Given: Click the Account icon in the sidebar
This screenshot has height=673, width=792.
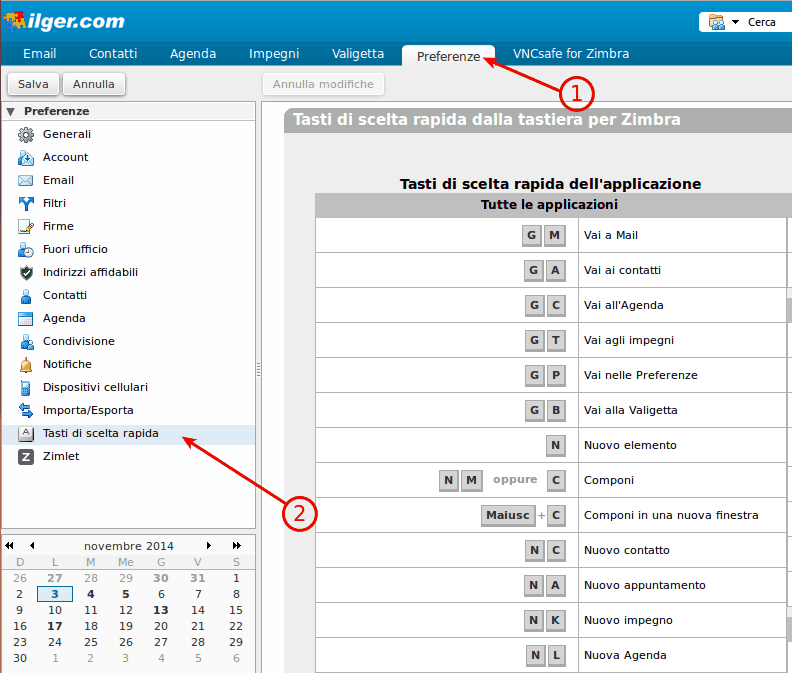Looking at the screenshot, I should (x=26, y=158).
